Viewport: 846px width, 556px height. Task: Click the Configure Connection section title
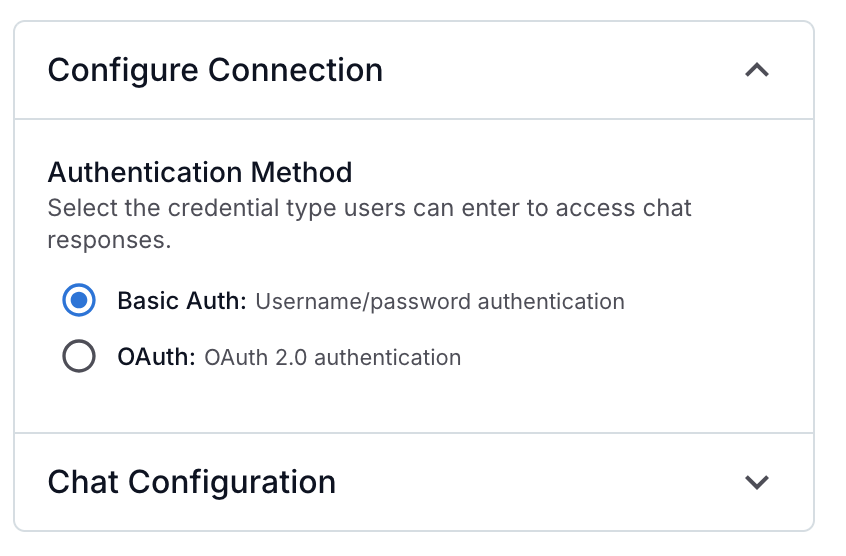215,71
